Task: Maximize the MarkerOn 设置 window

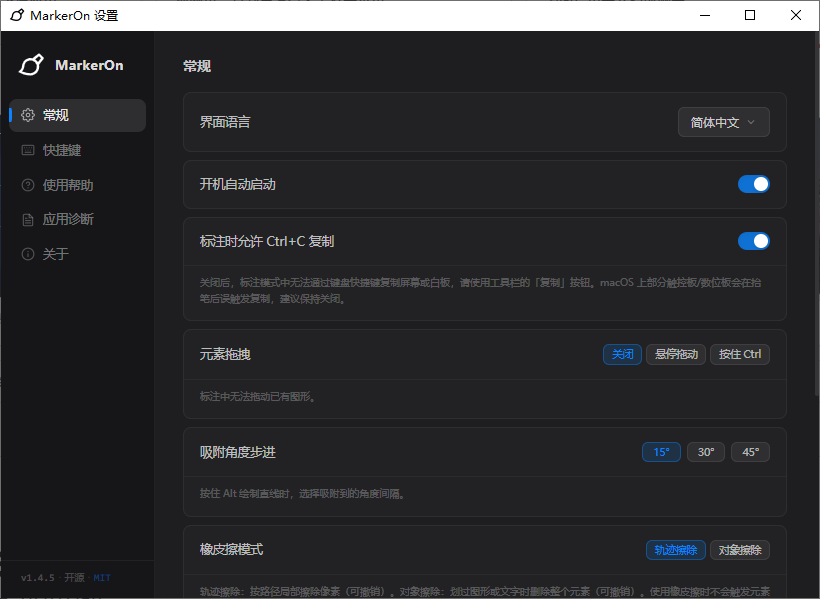Action: [x=750, y=15]
